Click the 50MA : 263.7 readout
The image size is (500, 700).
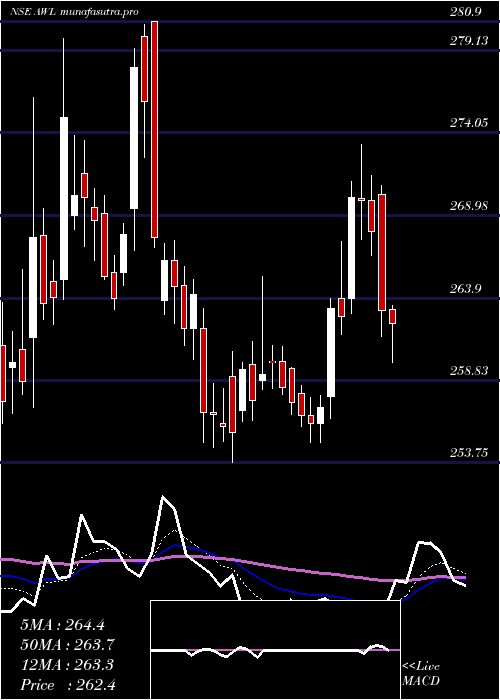[67, 645]
